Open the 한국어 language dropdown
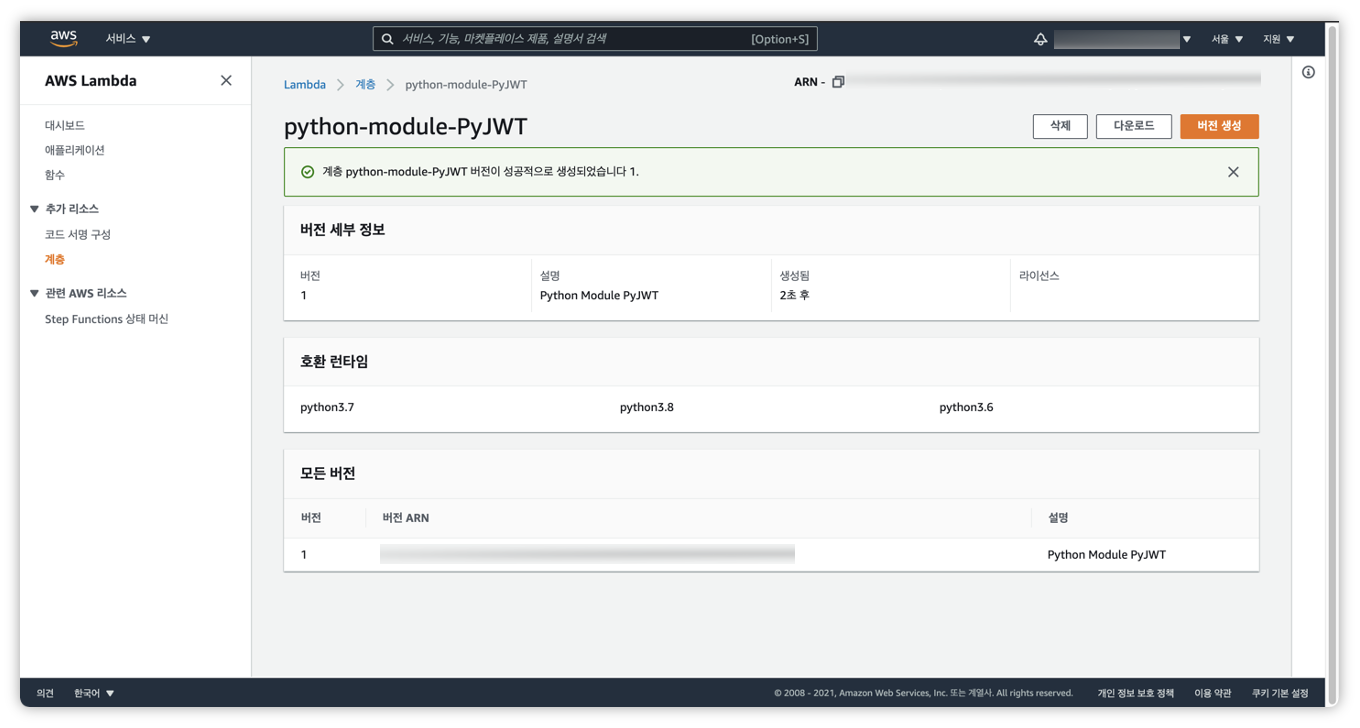1360x728 pixels. click(94, 693)
